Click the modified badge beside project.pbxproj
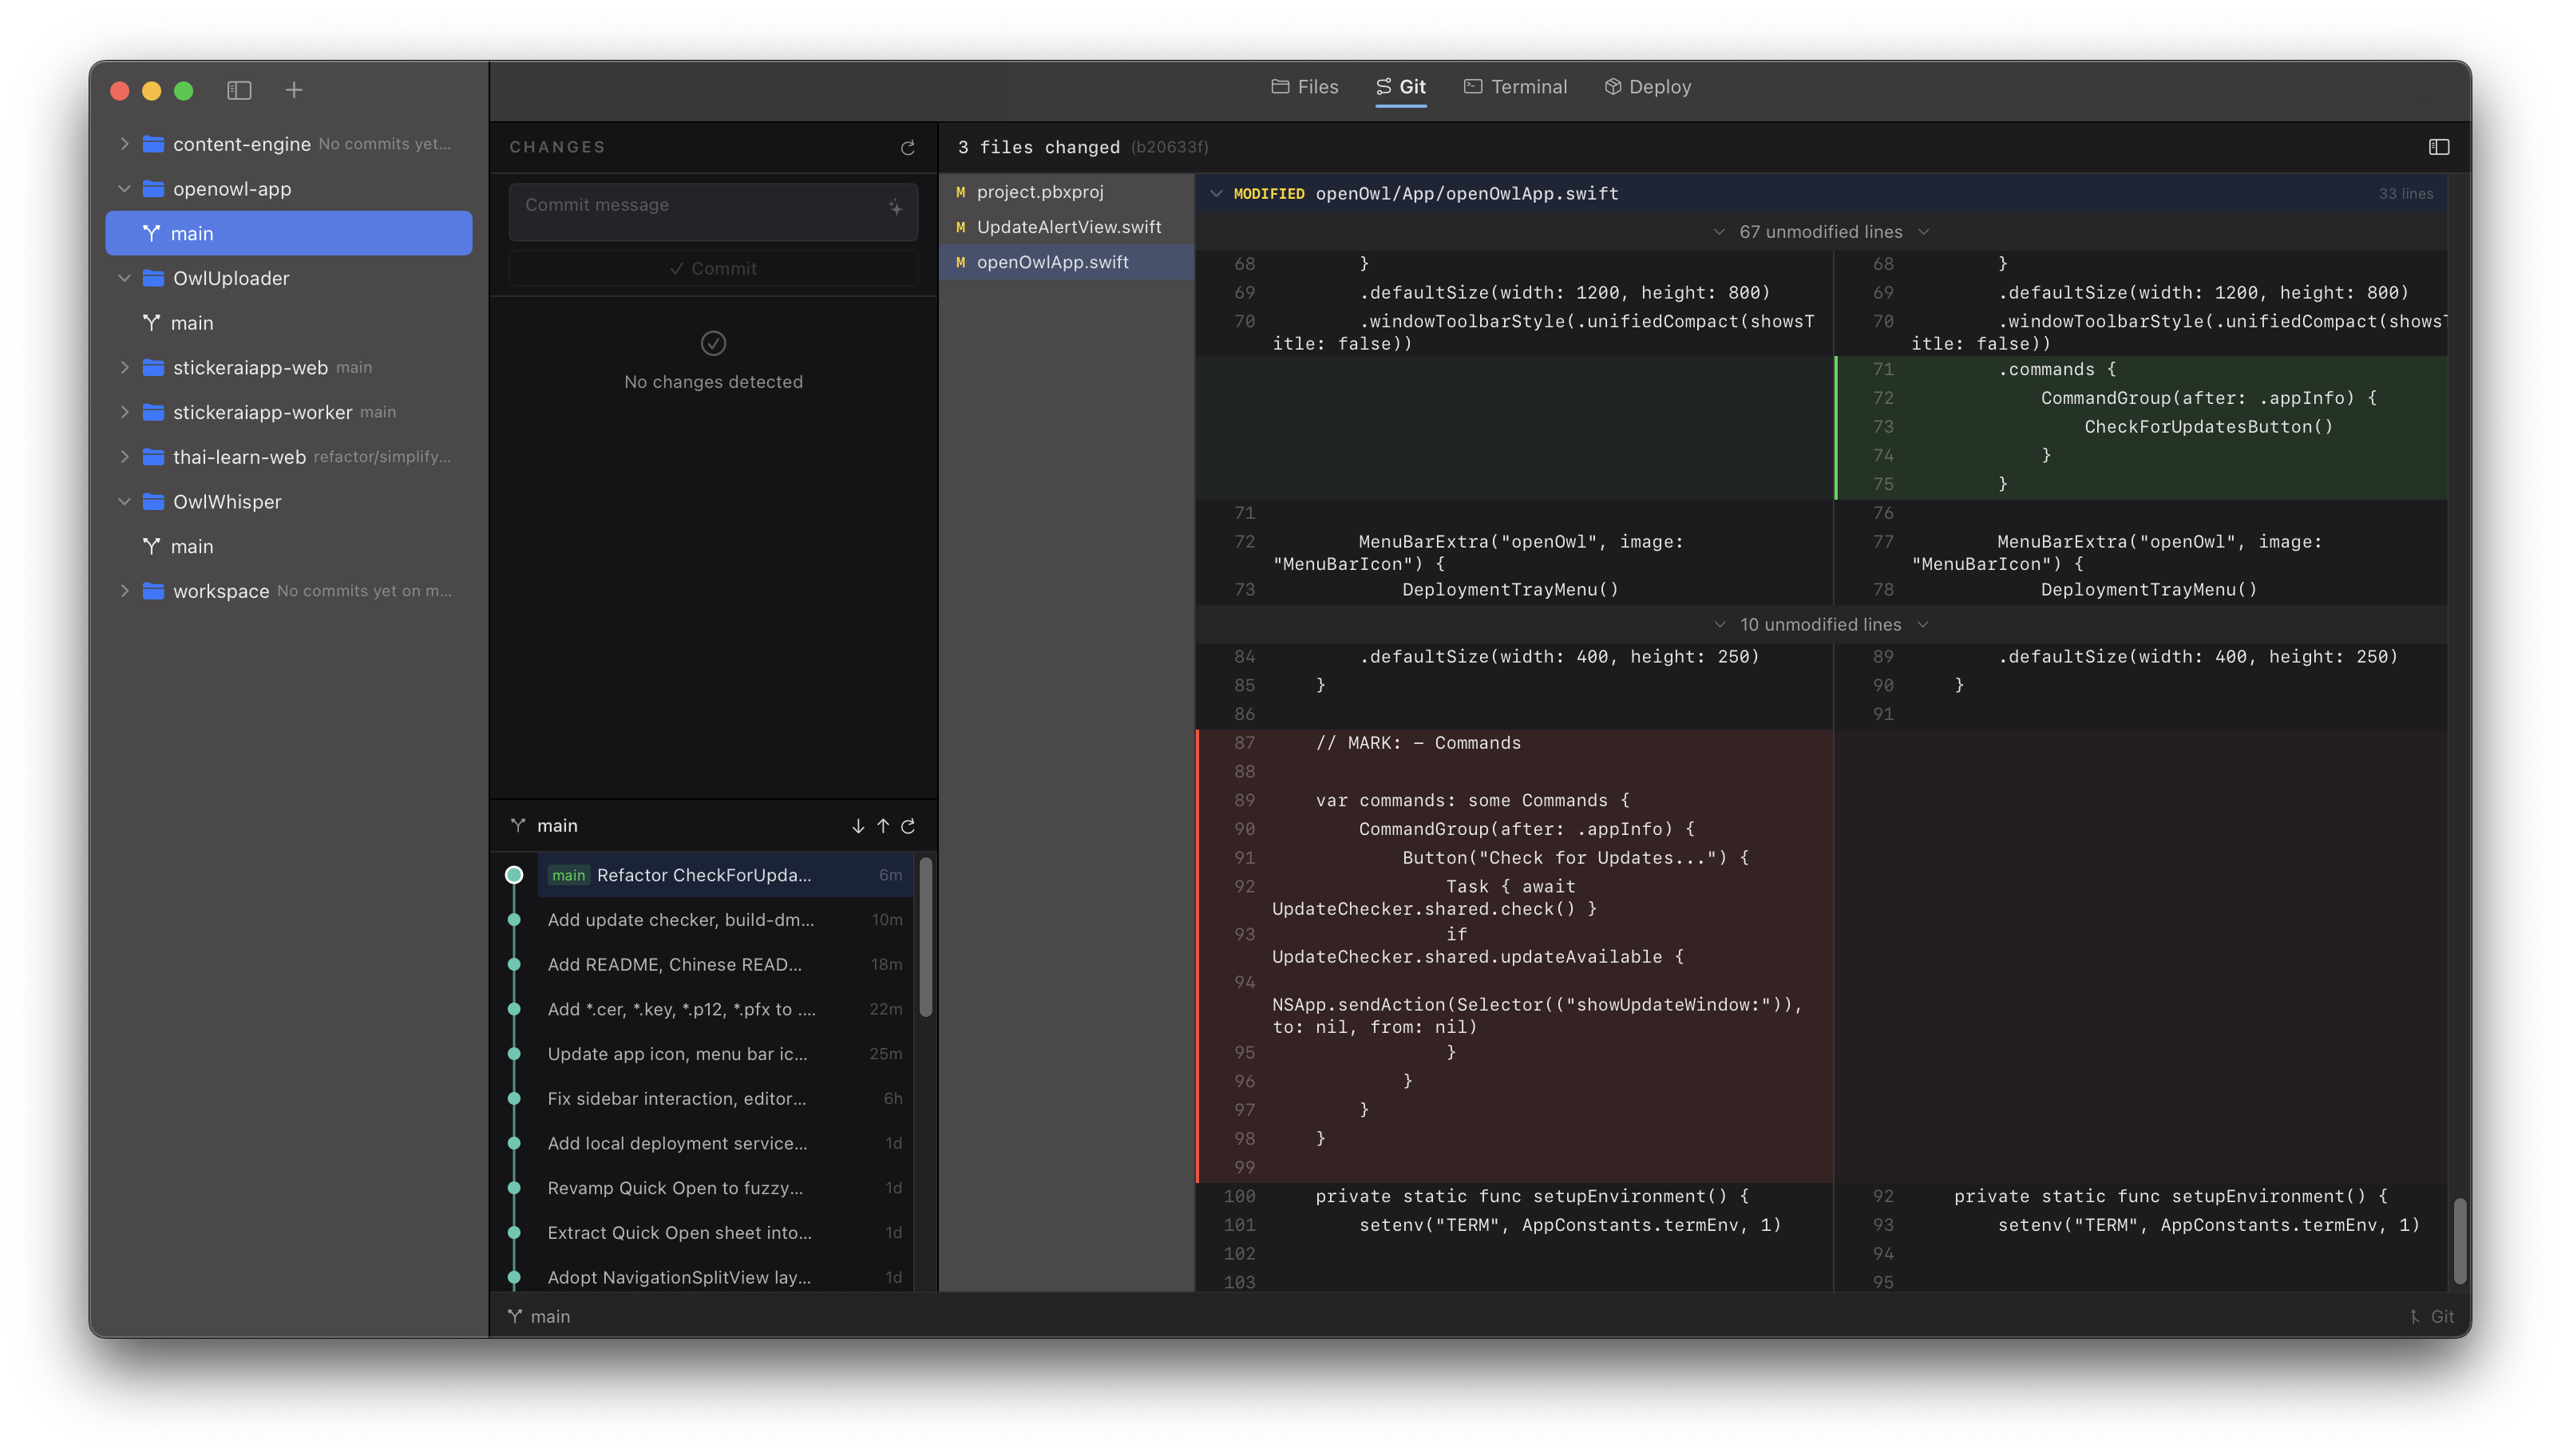The height and width of the screenshot is (1456, 2561). (960, 192)
